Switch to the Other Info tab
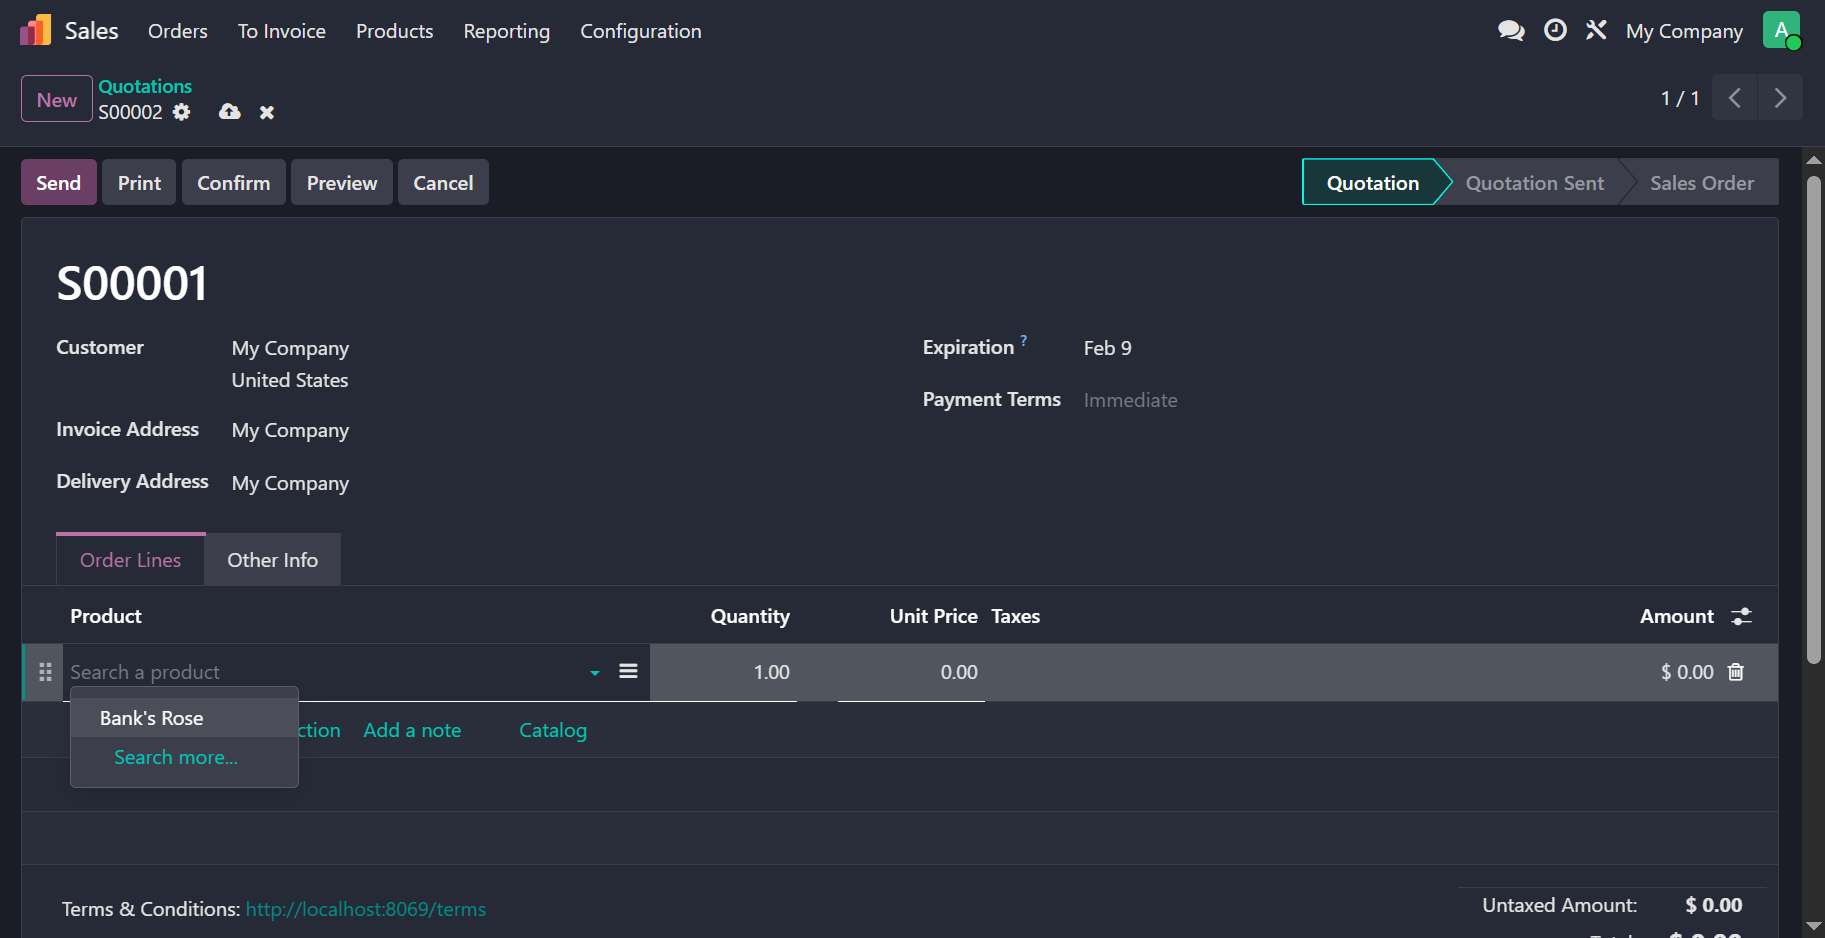The width and height of the screenshot is (1825, 938). [271, 559]
